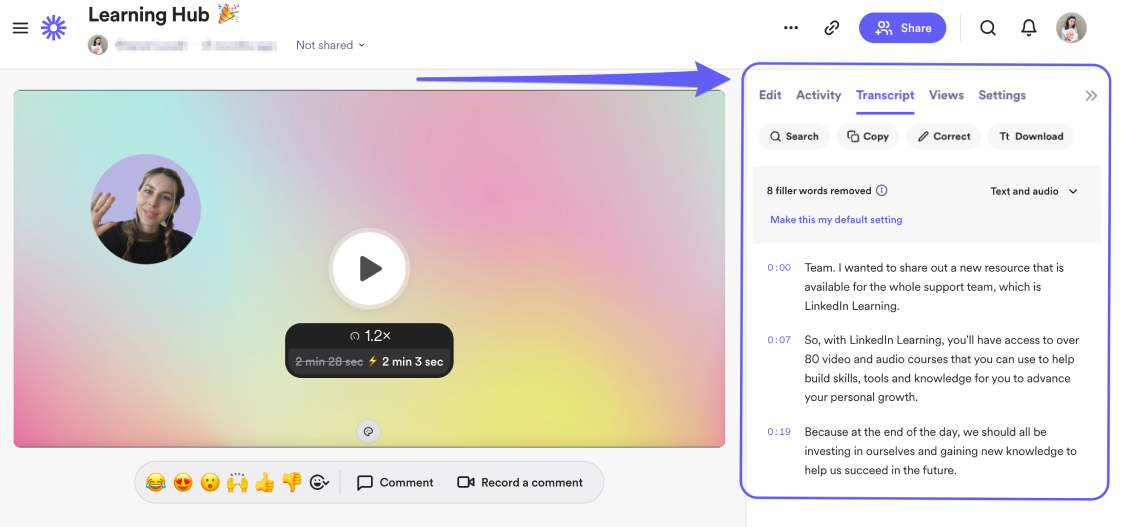Screen dimensions: 1131x527
Task: Open notifications bell
Action: pos(1029,28)
